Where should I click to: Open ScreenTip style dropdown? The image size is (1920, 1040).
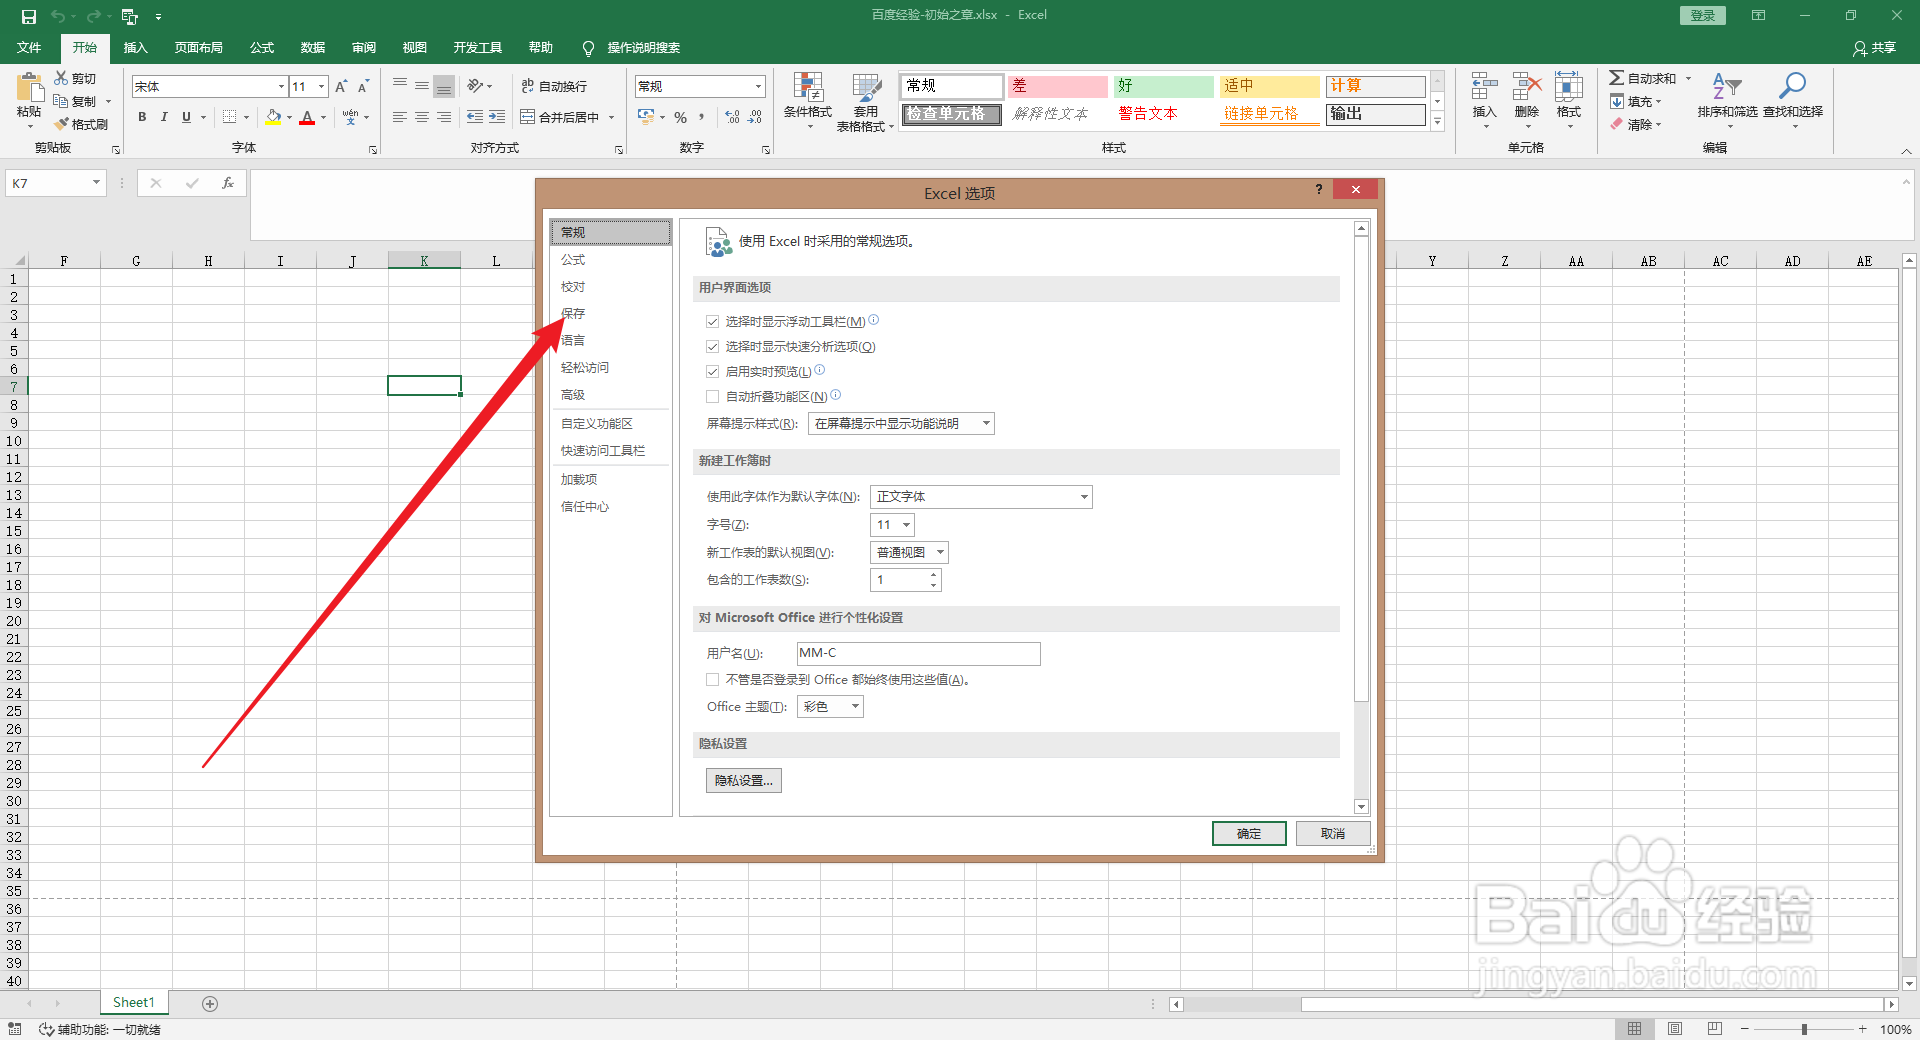pyautogui.click(x=901, y=424)
